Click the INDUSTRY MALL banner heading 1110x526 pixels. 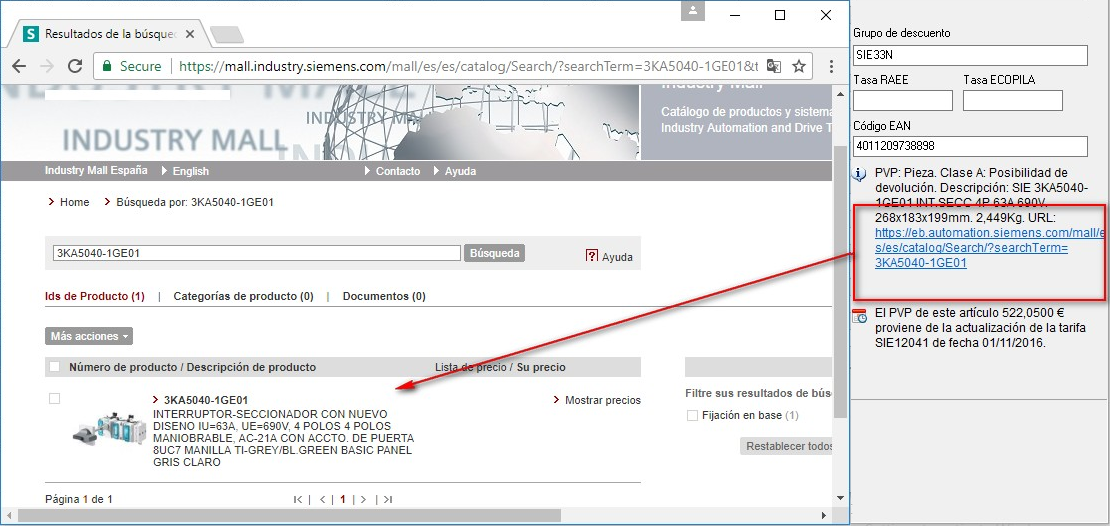174,140
